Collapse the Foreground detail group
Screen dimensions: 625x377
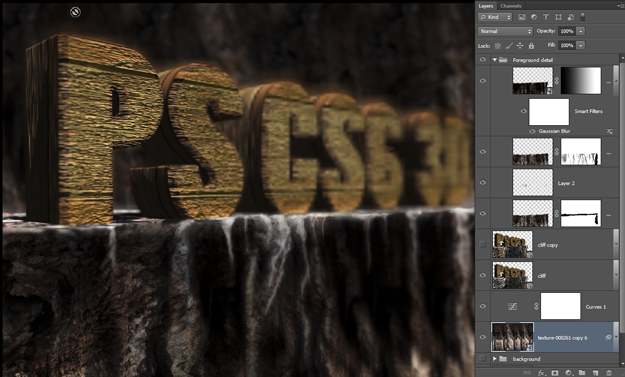pyautogui.click(x=495, y=60)
